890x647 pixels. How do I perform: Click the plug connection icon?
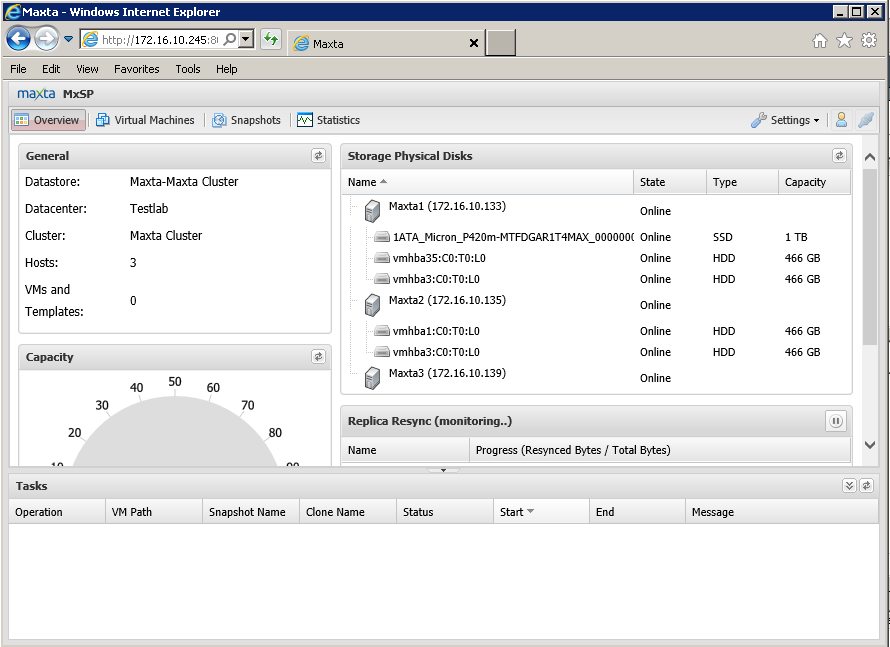click(x=866, y=120)
